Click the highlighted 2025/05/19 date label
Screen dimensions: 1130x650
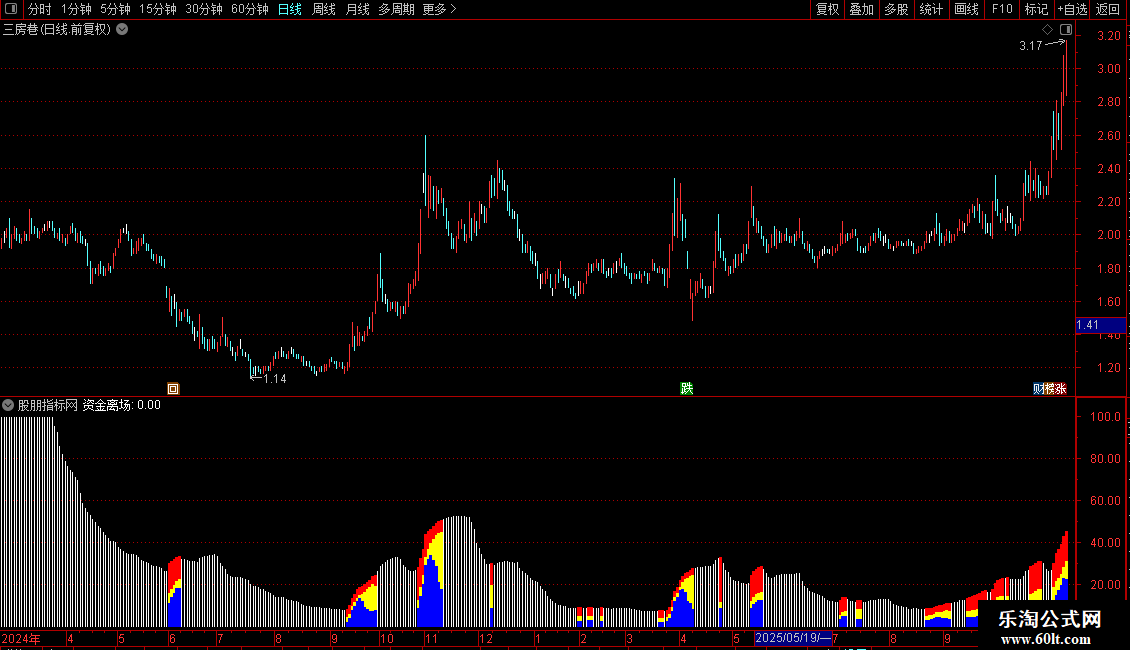793,638
